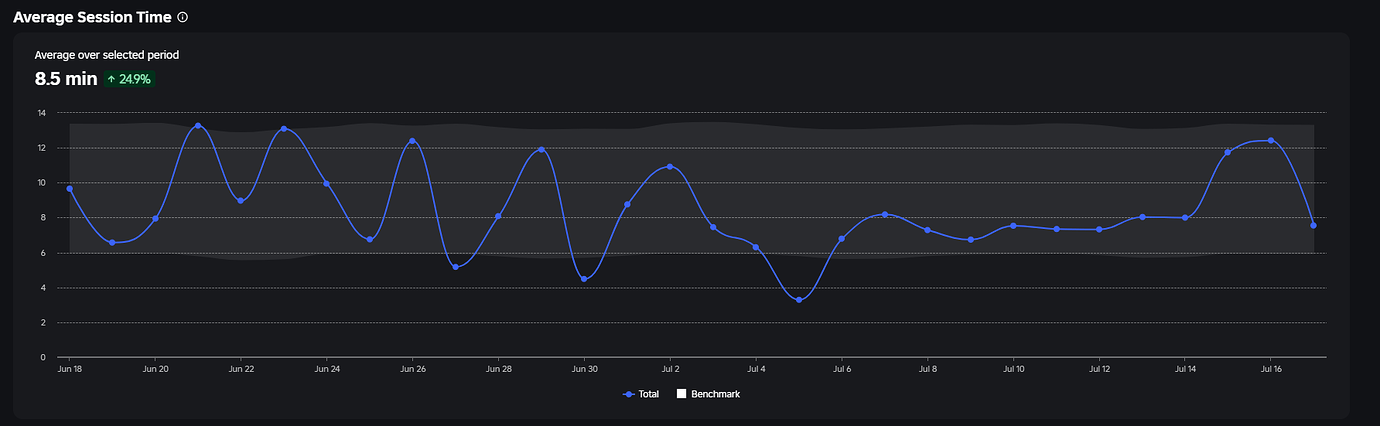1380x426 pixels.
Task: Click the Average Session Time title
Action: (x=92, y=17)
